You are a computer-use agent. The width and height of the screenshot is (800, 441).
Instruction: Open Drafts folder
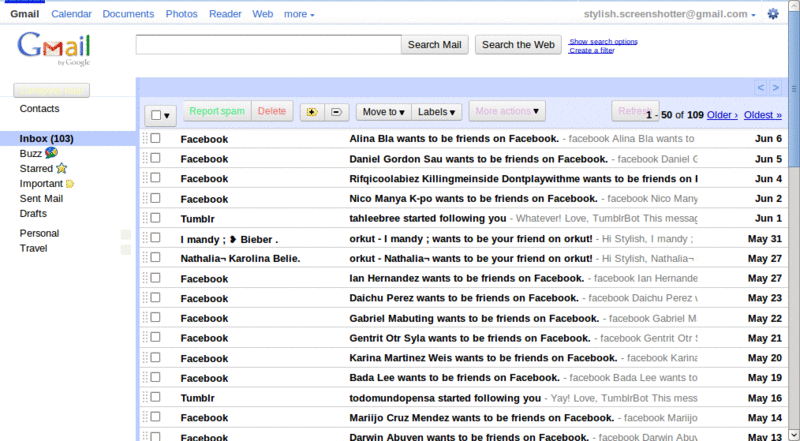(x=33, y=213)
